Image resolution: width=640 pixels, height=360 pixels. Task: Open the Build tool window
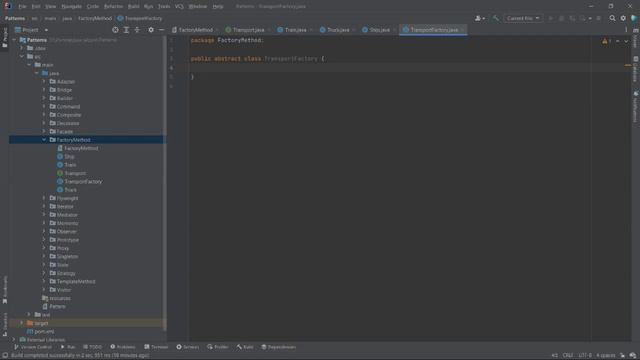pos(245,347)
